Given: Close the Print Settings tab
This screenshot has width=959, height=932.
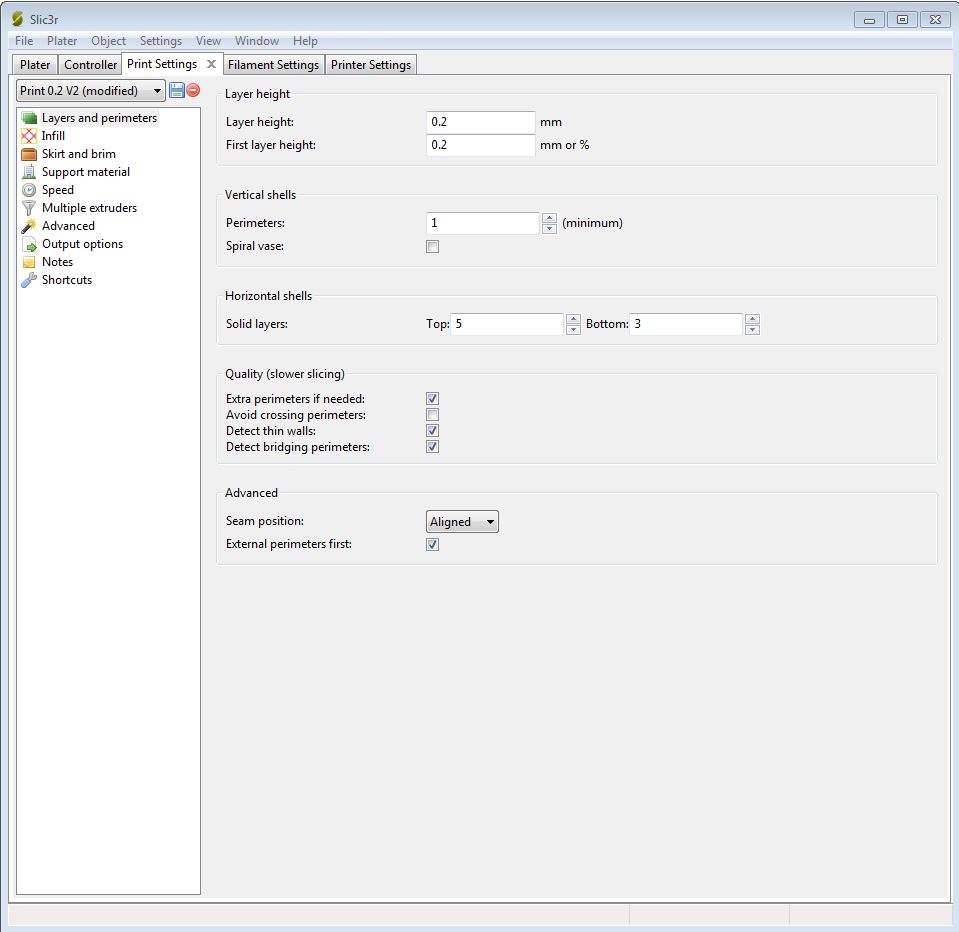Looking at the screenshot, I should 211,64.
